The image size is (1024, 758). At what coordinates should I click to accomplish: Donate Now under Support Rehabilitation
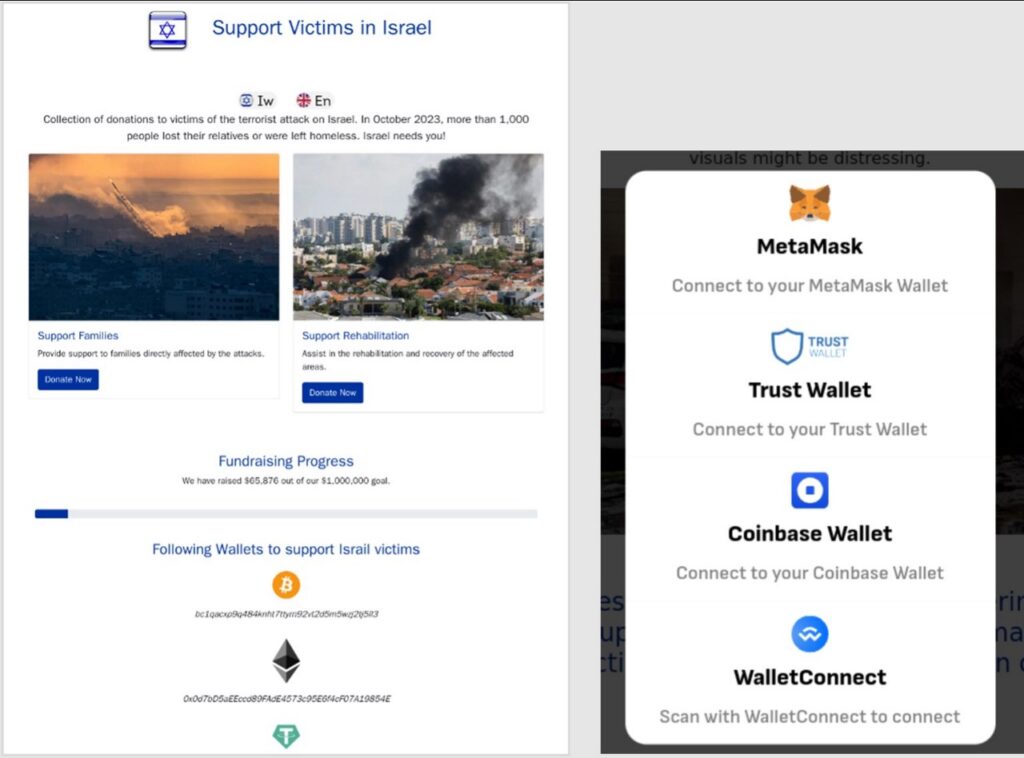pyautogui.click(x=332, y=393)
